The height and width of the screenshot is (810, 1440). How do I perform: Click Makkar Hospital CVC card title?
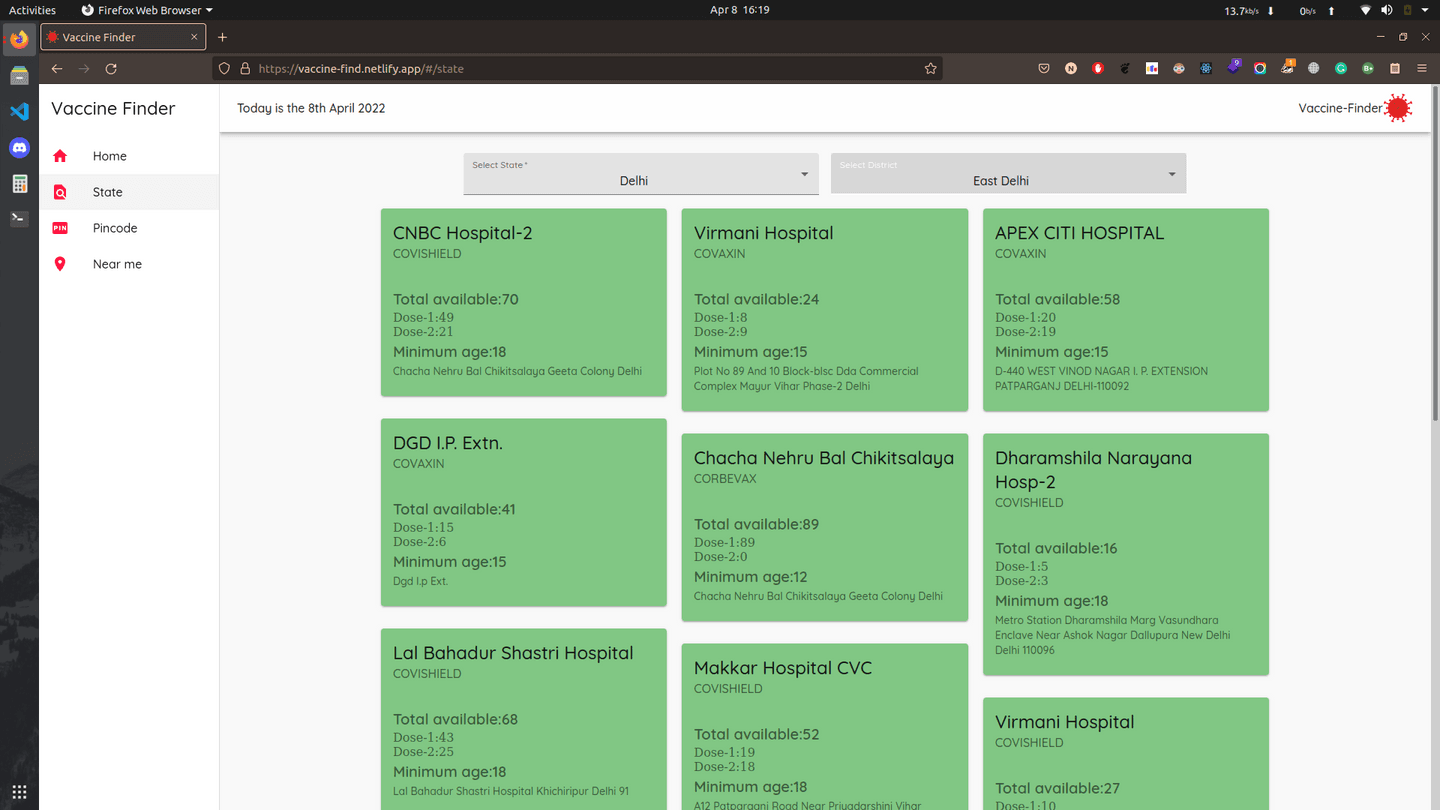click(x=783, y=668)
